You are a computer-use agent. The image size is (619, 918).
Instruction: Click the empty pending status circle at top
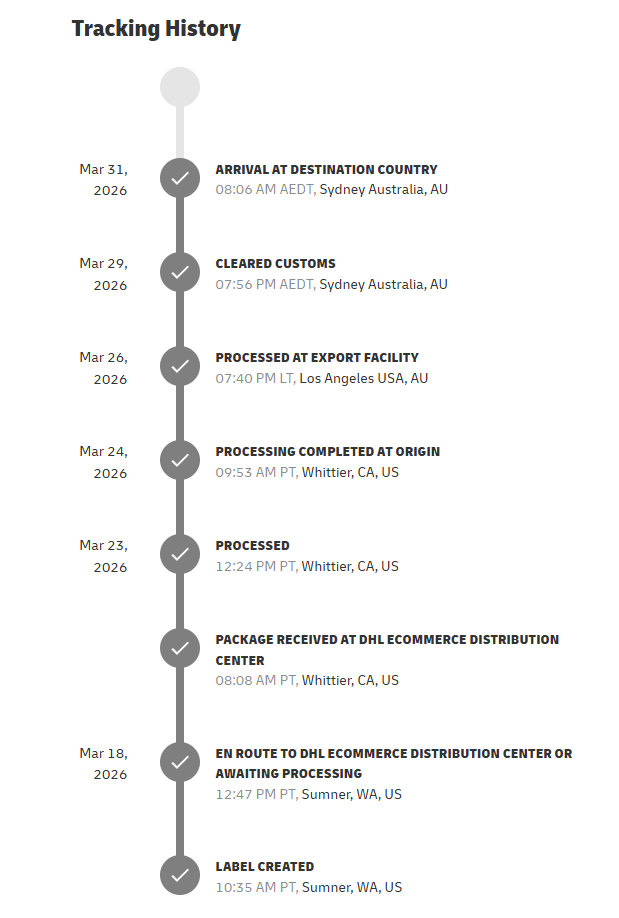(180, 87)
